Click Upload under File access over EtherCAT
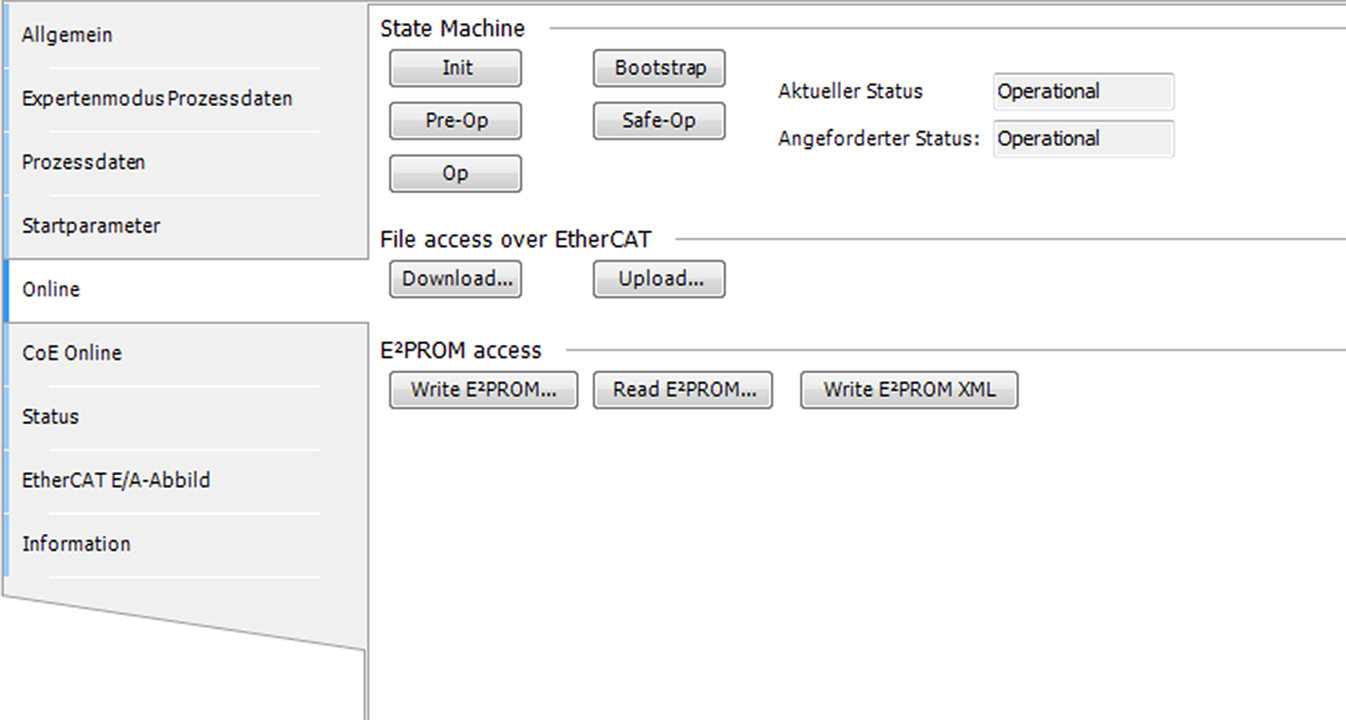Screen dimensions: 1346x720 pos(659,280)
